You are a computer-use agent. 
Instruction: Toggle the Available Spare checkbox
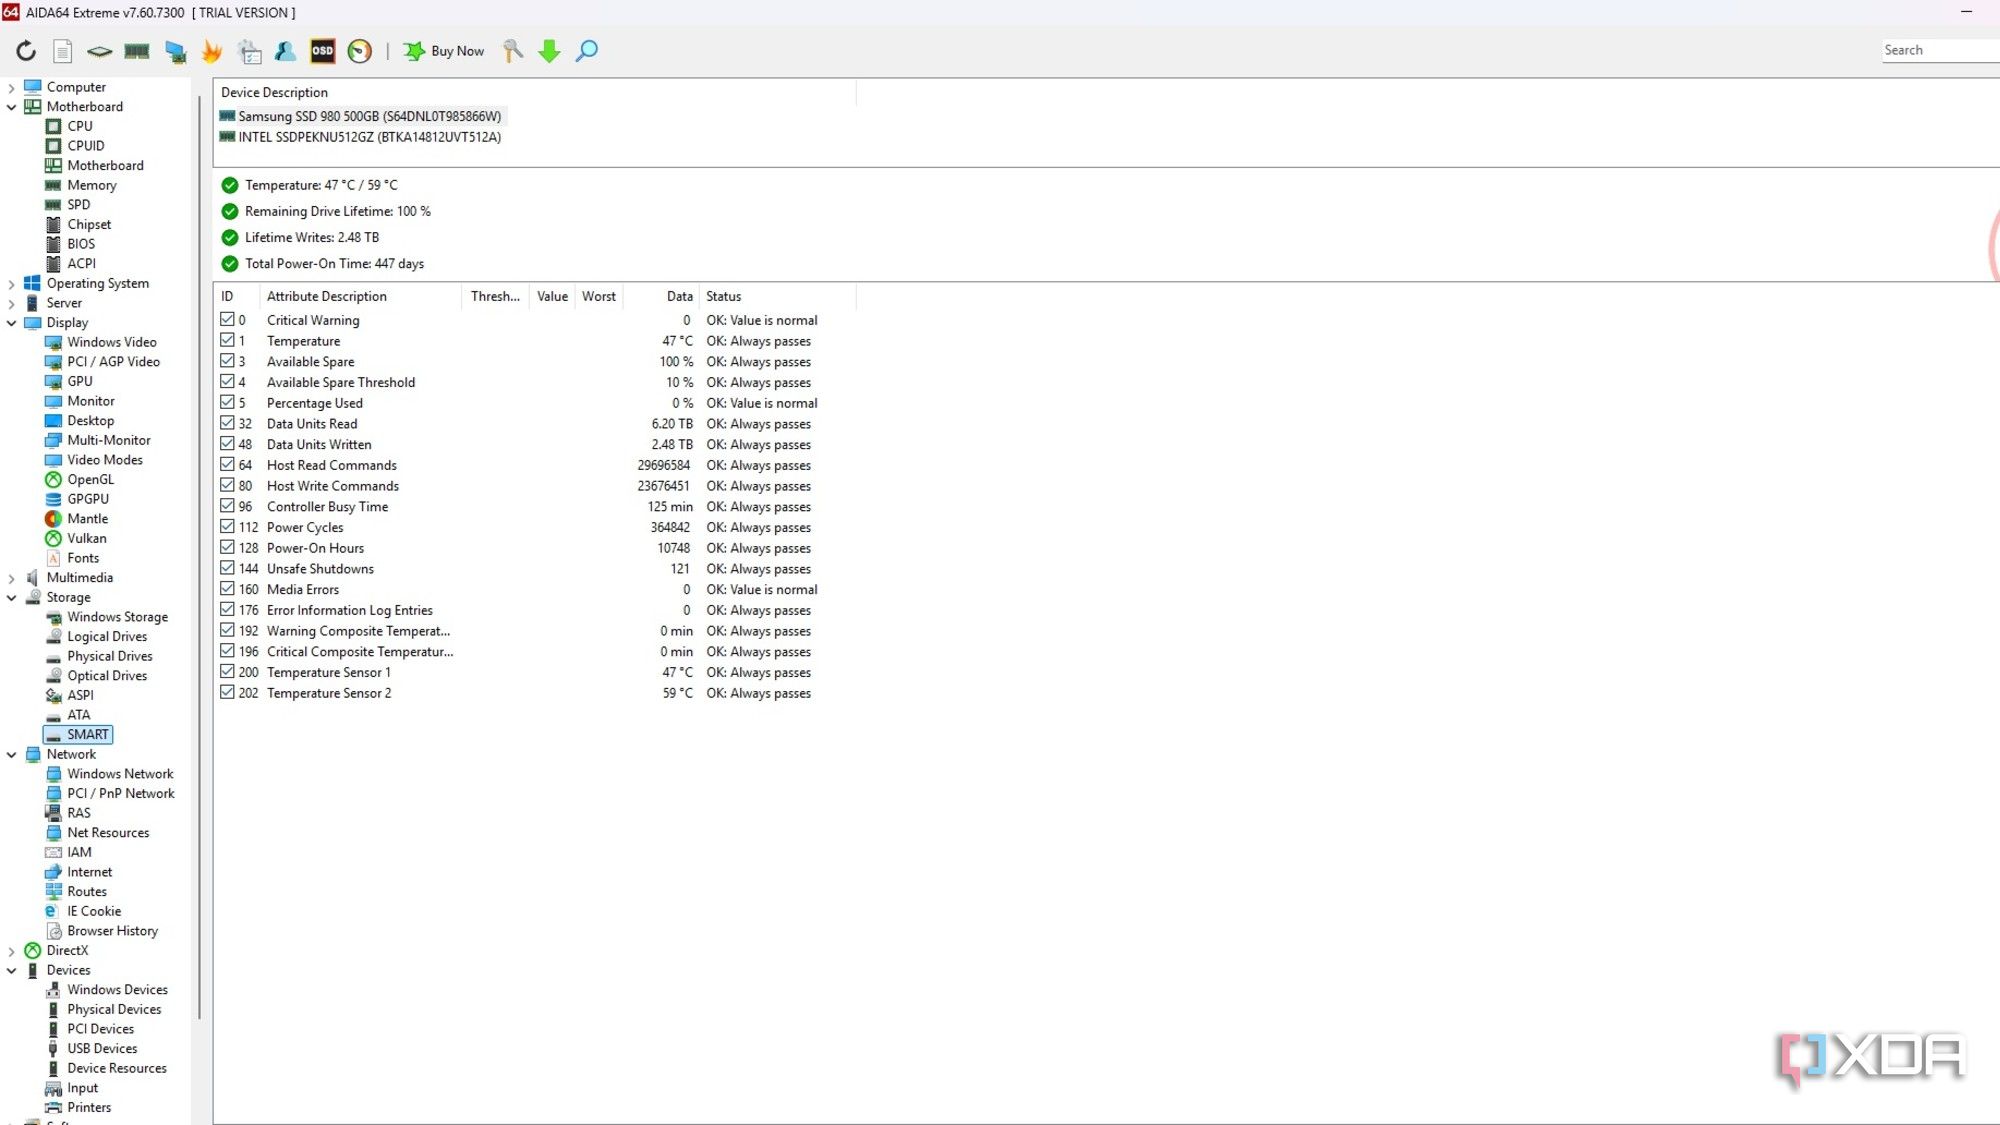(227, 361)
